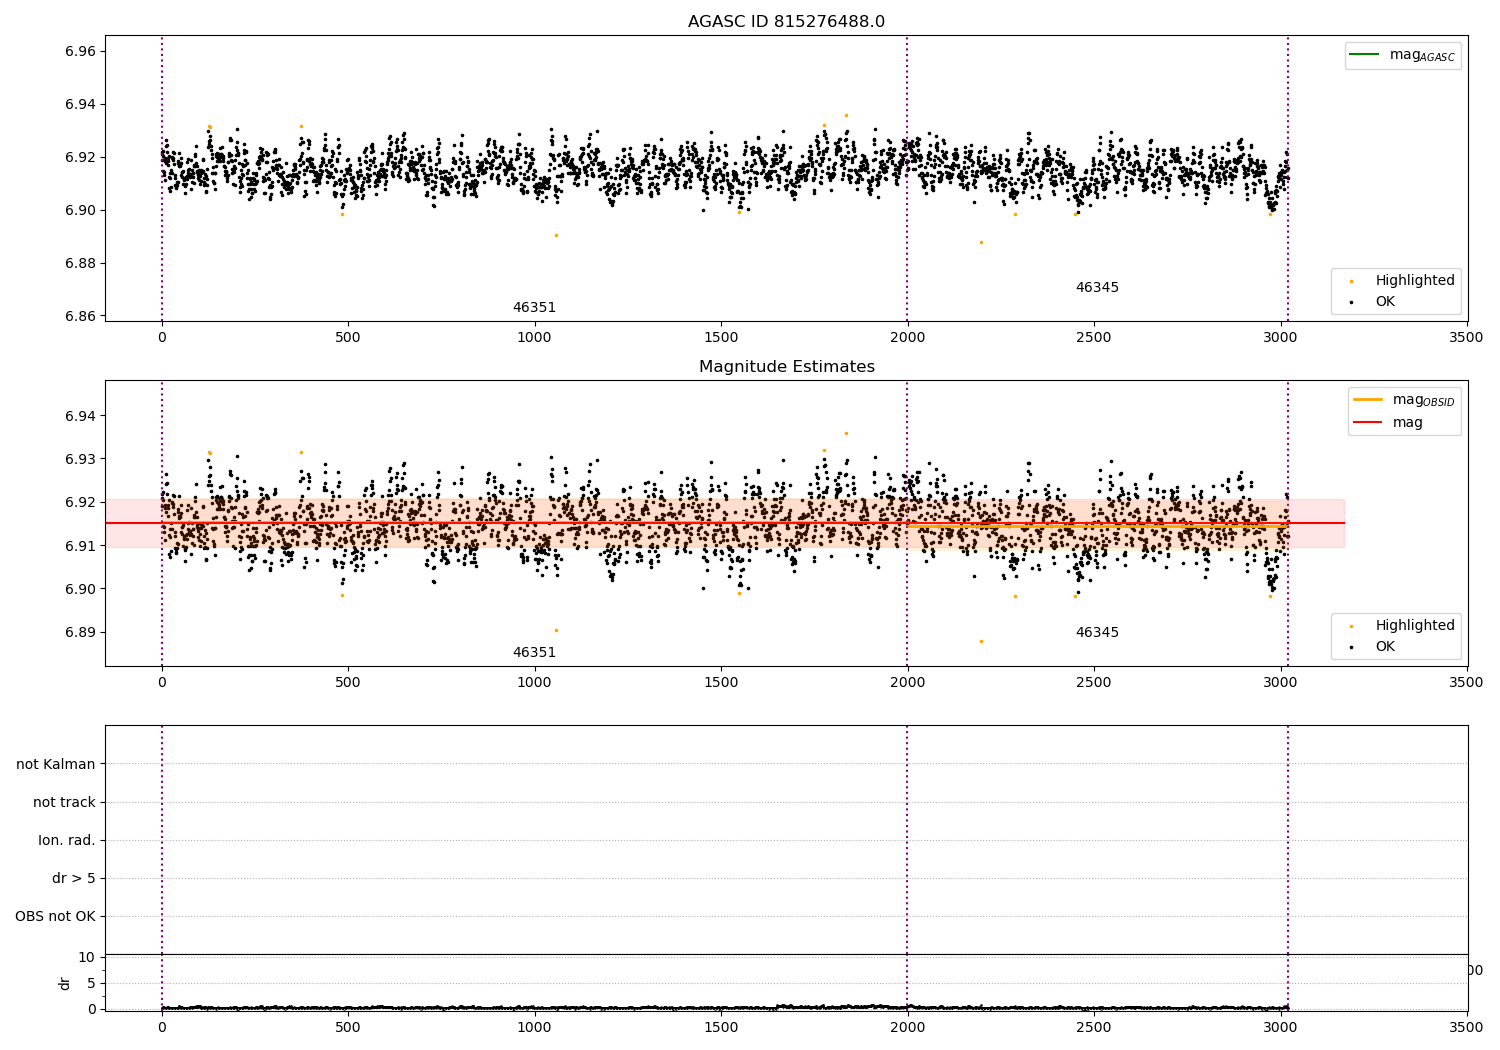Select the mag AGASC legend entry label
1500x1050 pixels.
[1422, 55]
